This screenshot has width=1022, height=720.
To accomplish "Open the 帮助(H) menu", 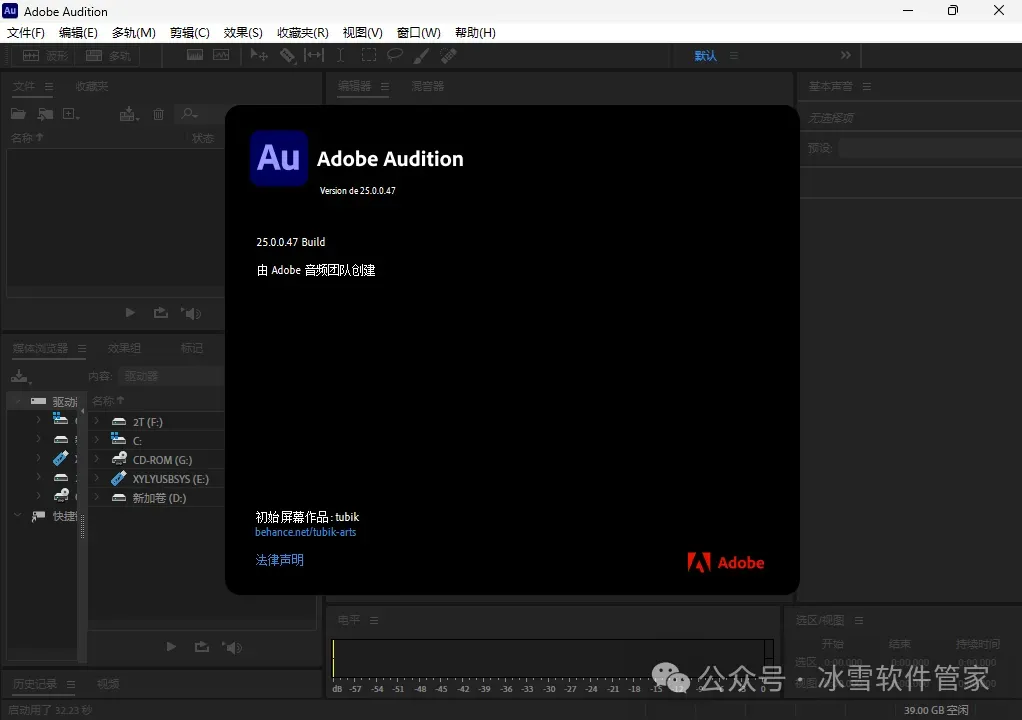I will 475,33.
